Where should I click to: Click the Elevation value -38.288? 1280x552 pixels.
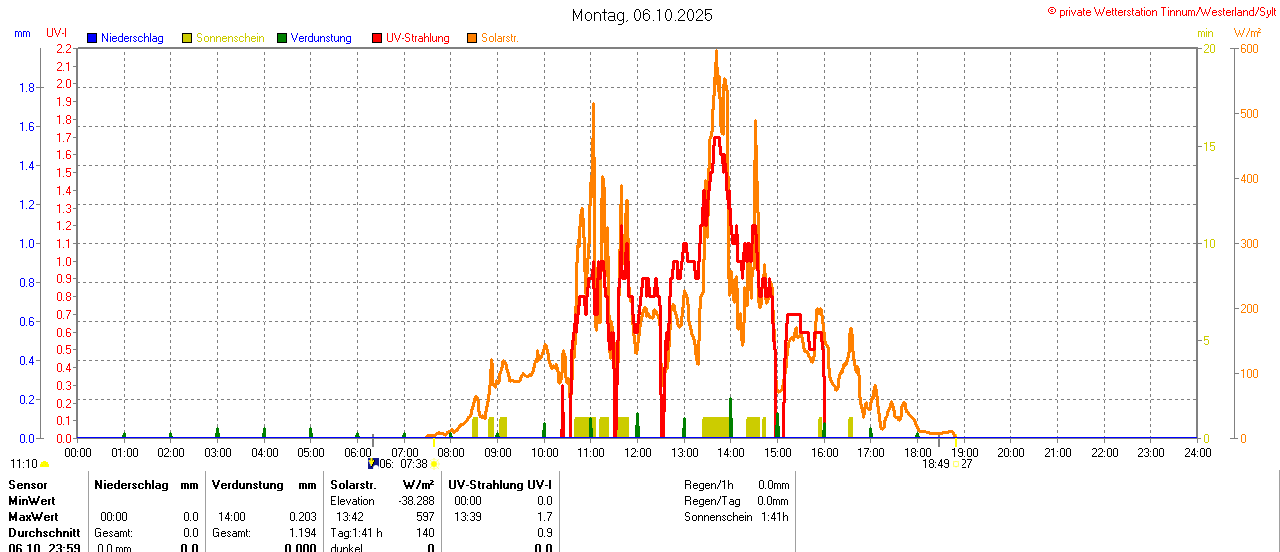(x=417, y=501)
